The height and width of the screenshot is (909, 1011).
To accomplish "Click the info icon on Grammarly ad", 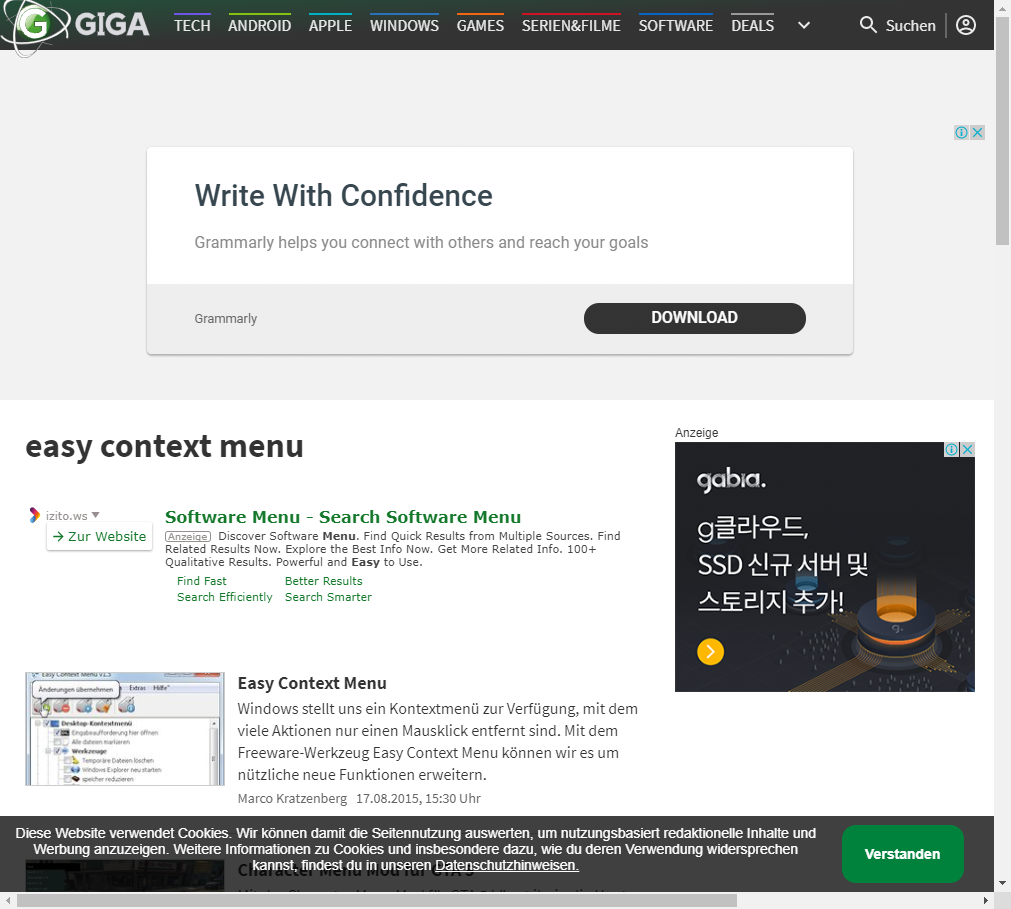I will coord(961,132).
